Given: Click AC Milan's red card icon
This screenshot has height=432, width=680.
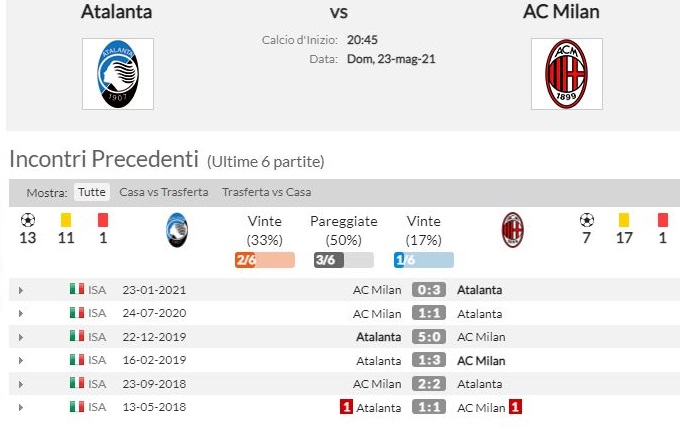Looking at the screenshot, I should 662,219.
